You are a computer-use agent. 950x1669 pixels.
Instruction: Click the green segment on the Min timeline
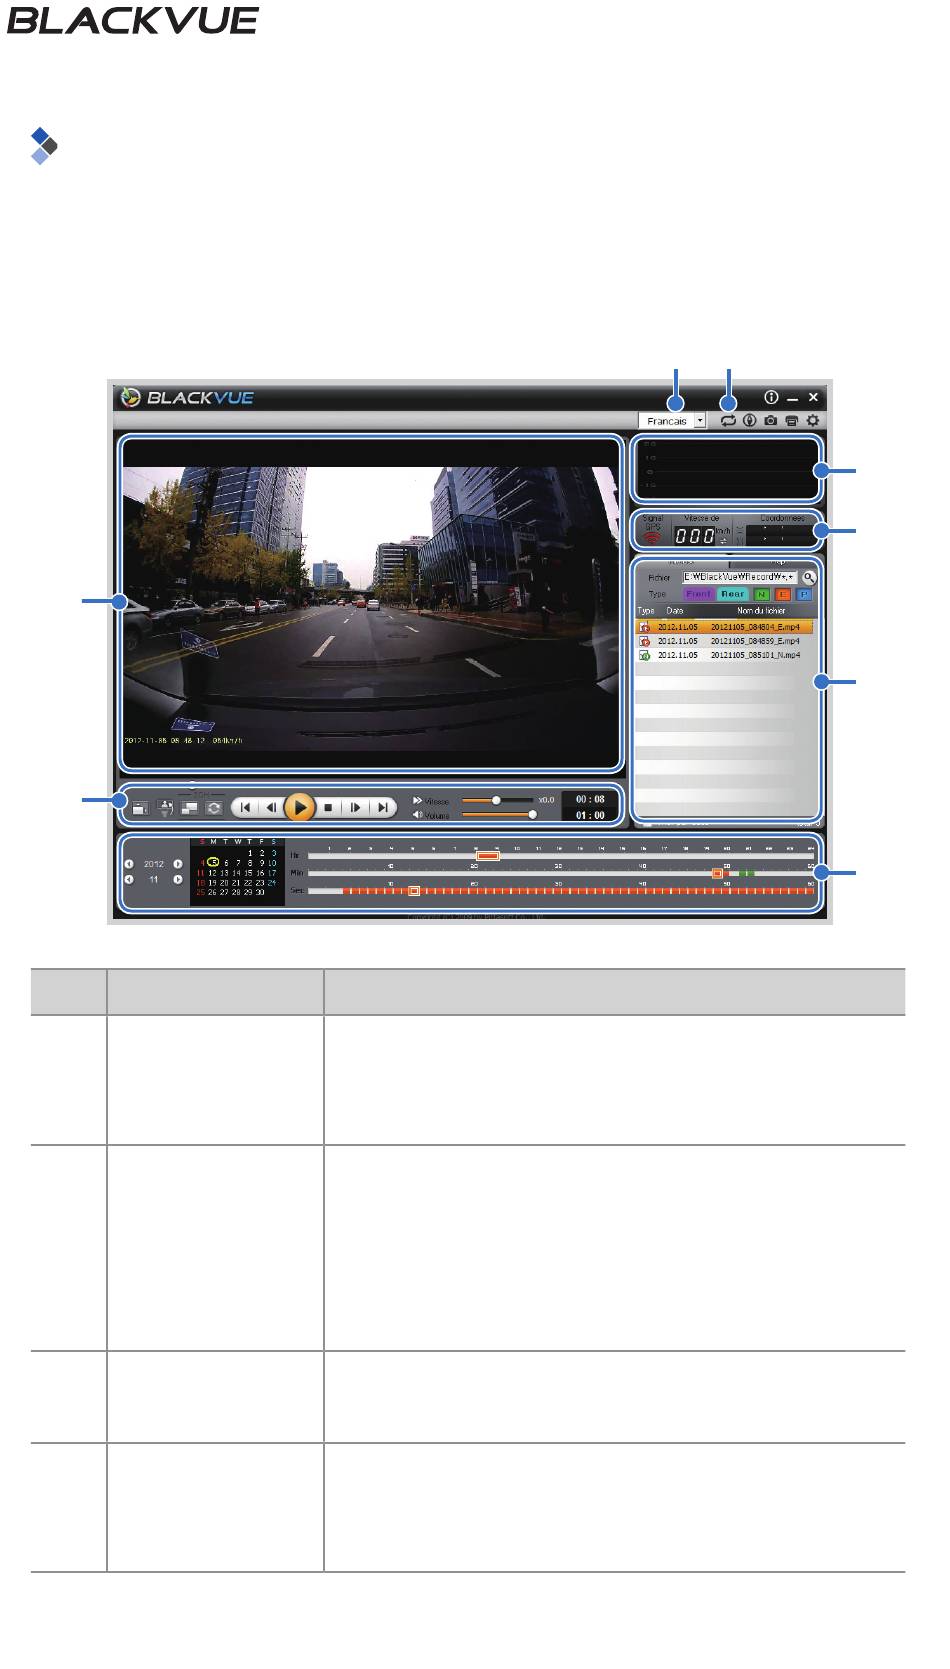(747, 873)
